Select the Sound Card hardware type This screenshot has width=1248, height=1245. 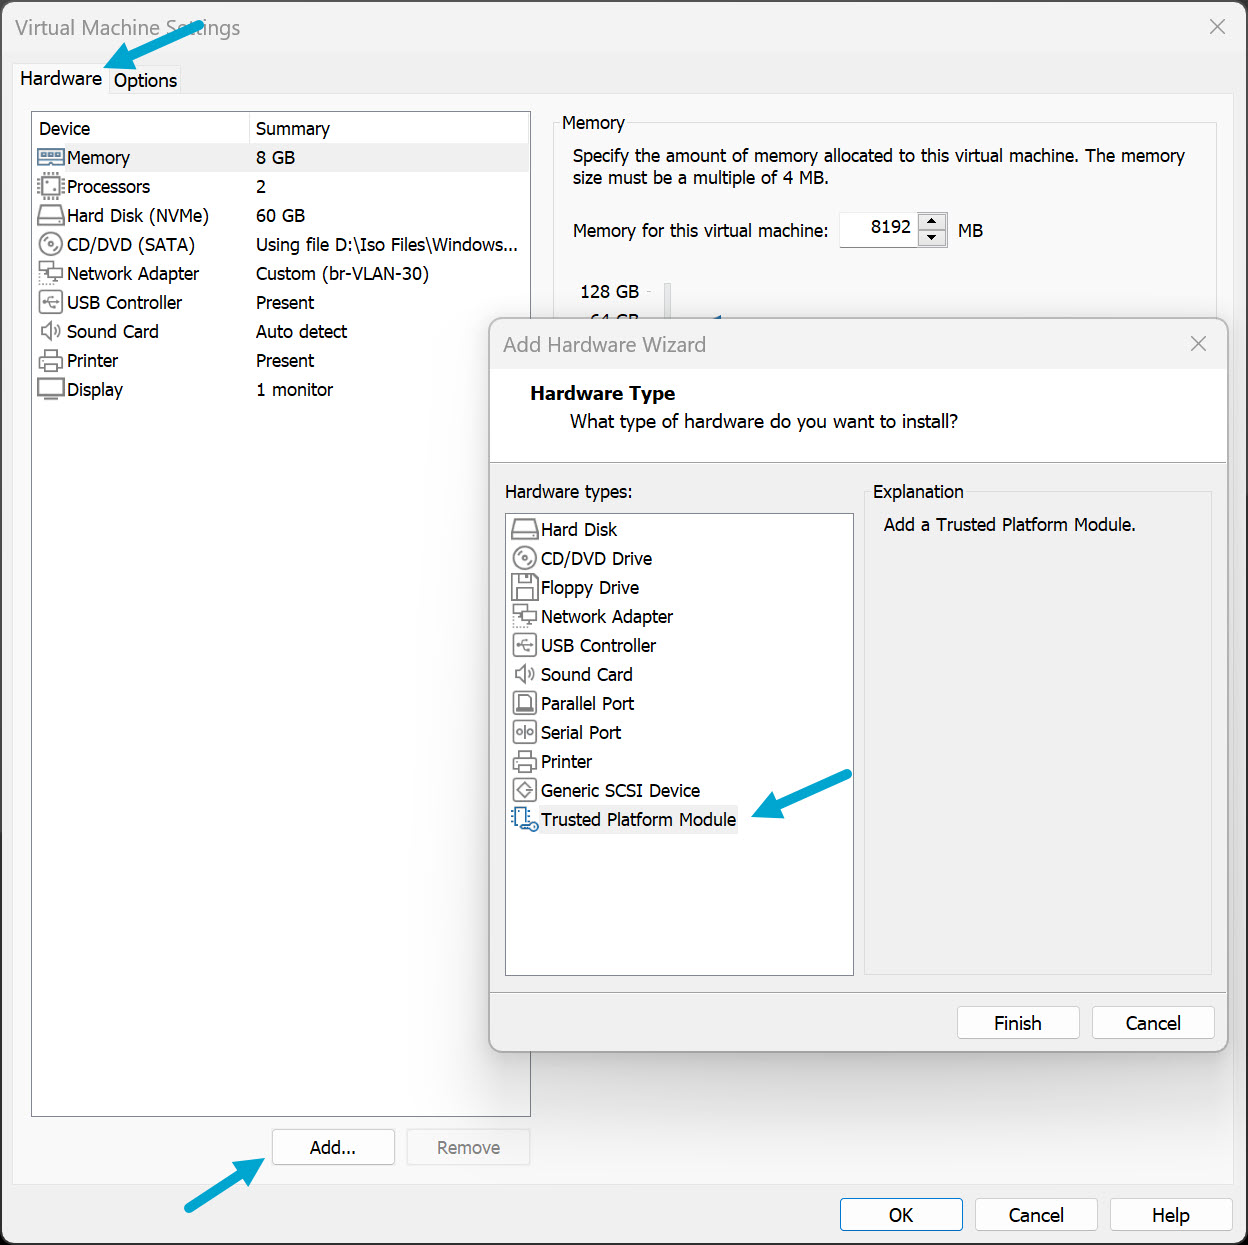tap(586, 674)
